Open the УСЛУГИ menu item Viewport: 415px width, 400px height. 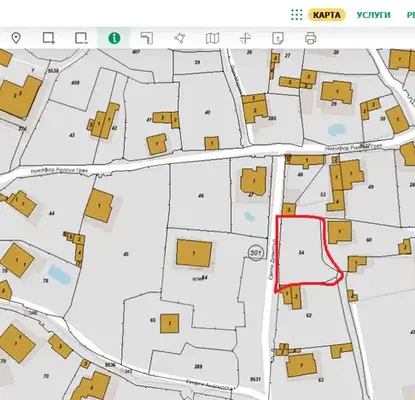[x=373, y=15]
